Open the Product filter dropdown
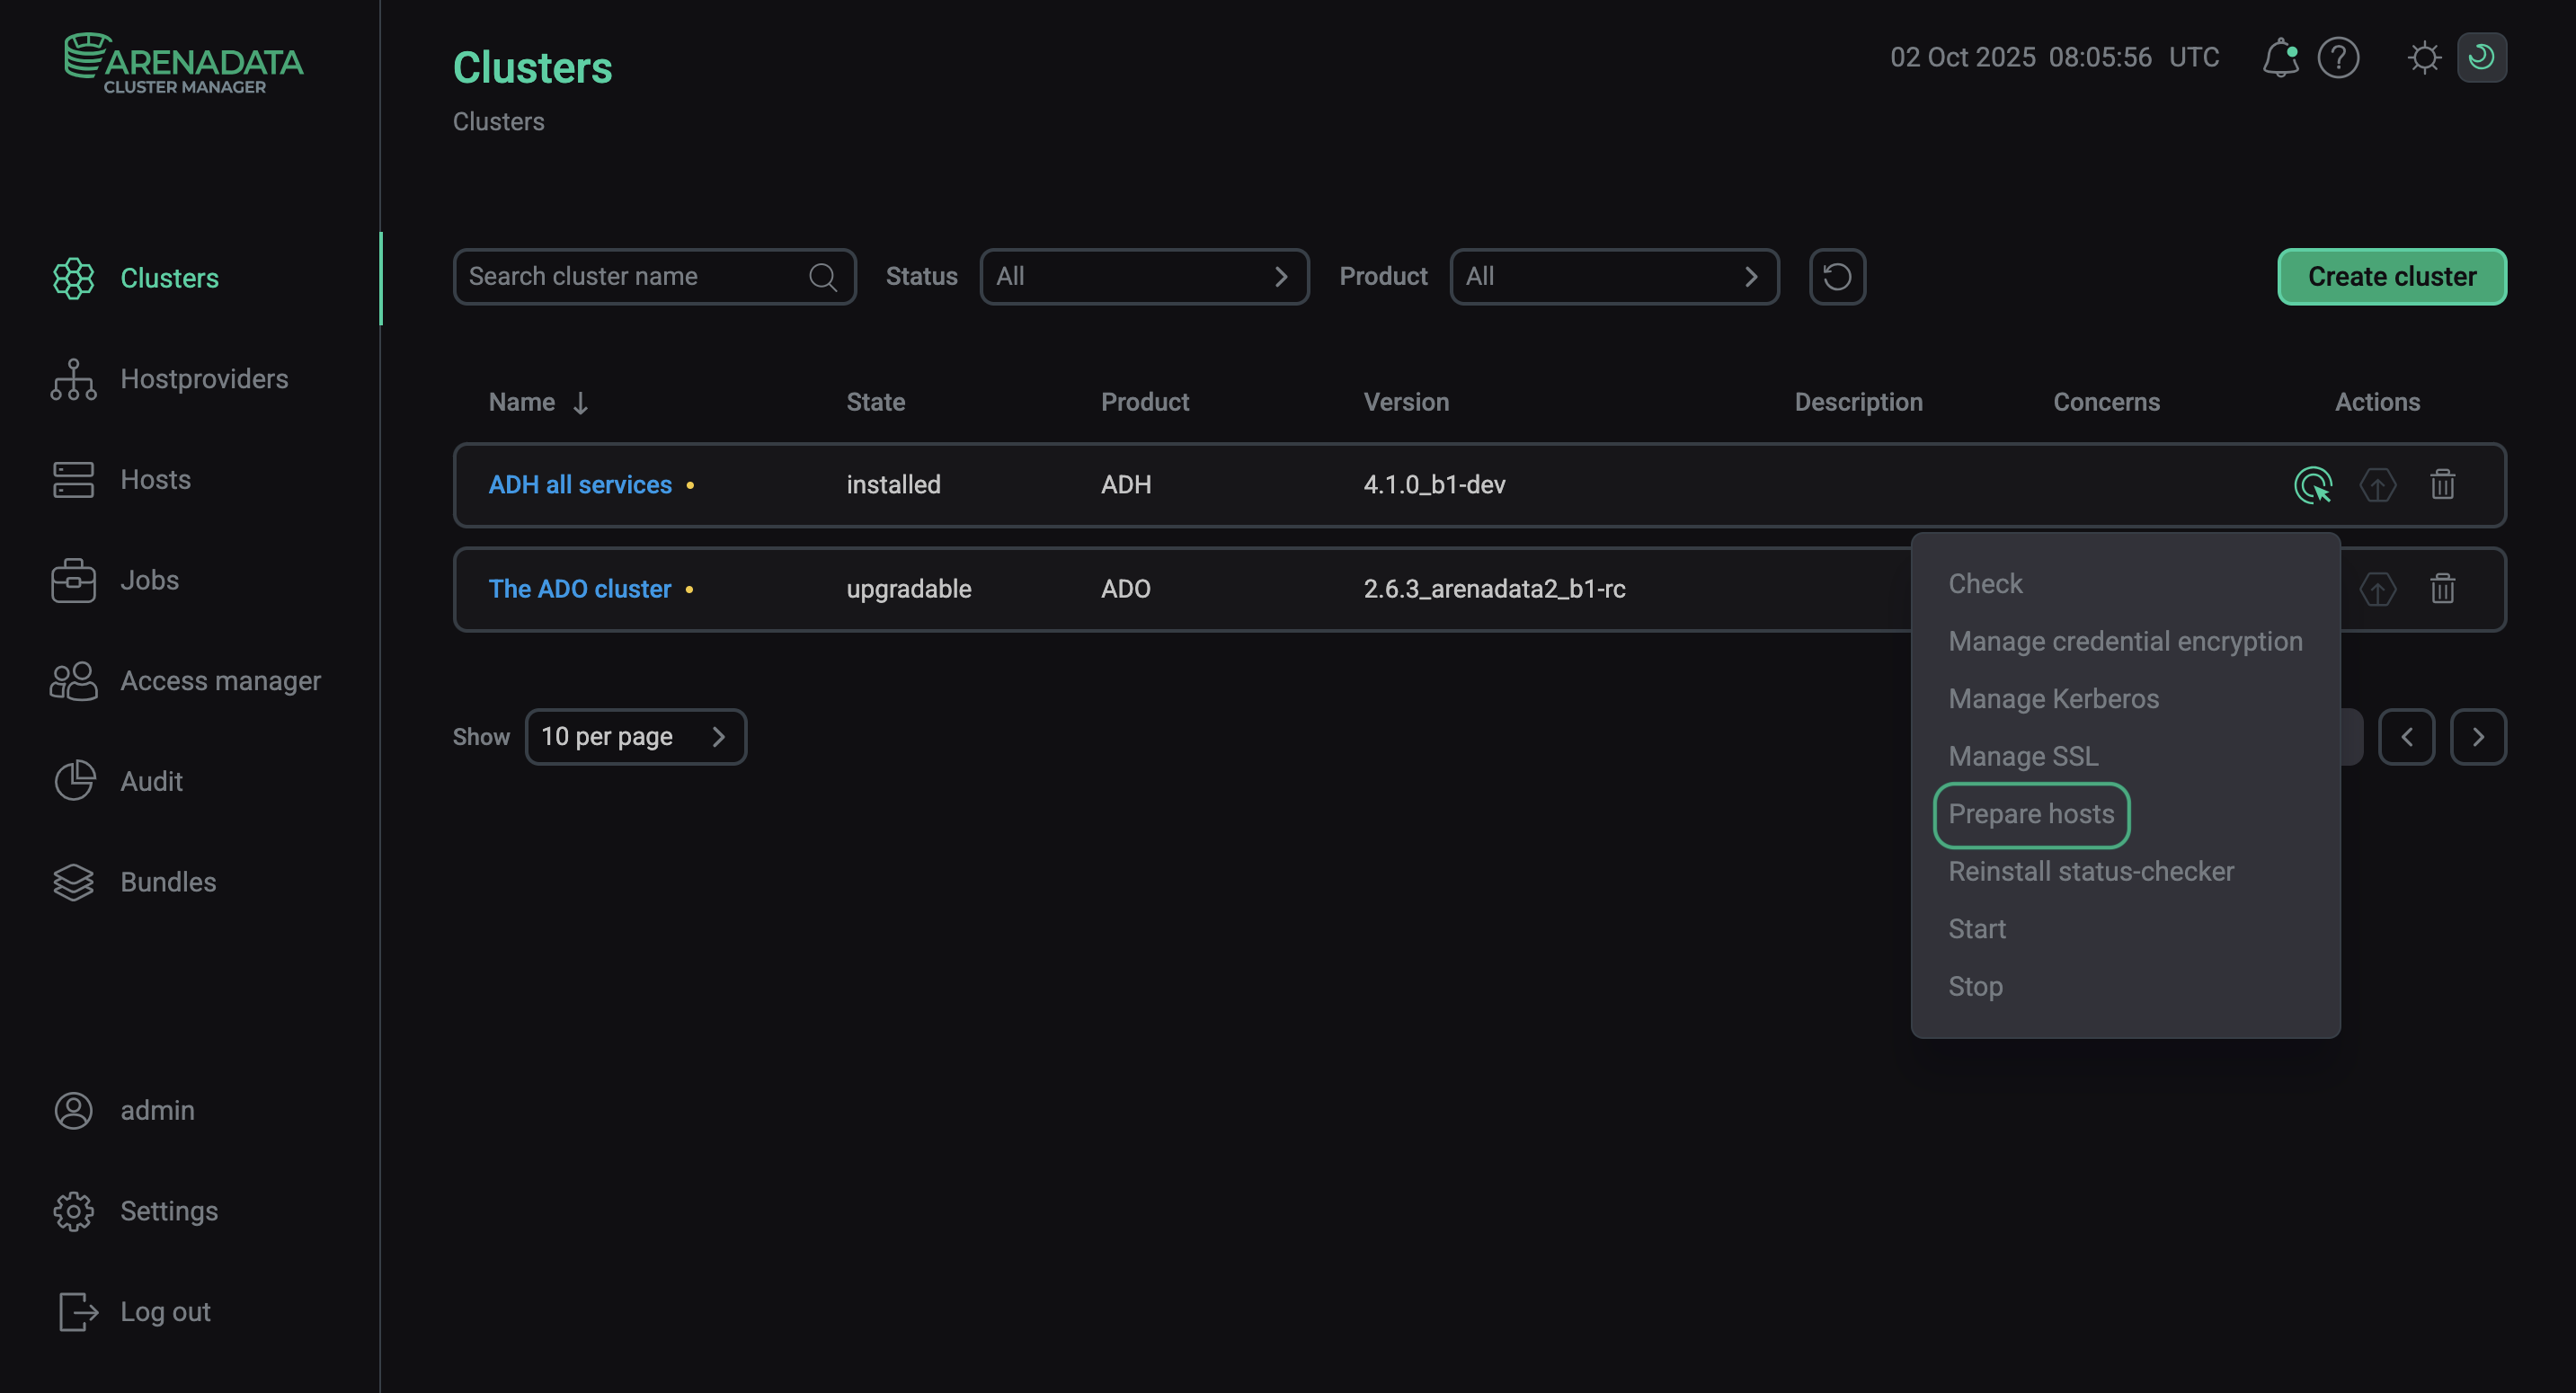The image size is (2576, 1393). (1613, 276)
